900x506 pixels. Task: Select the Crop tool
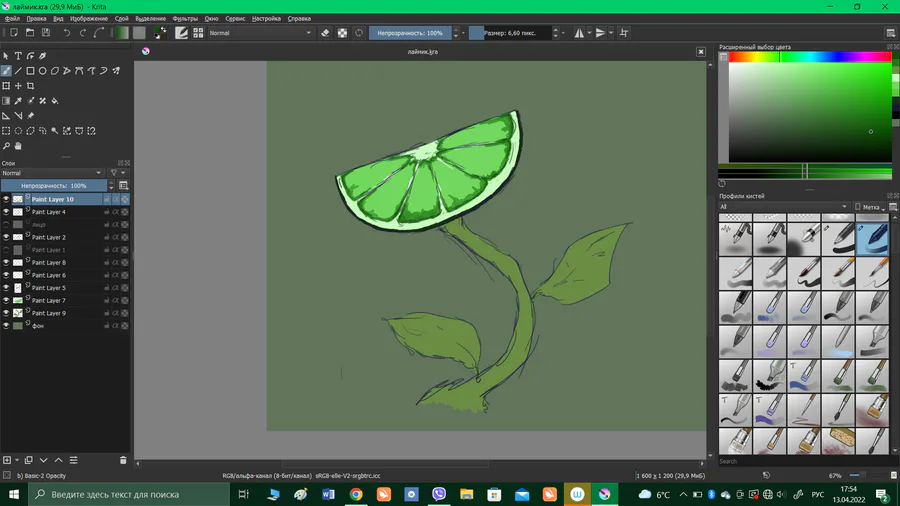coord(30,85)
